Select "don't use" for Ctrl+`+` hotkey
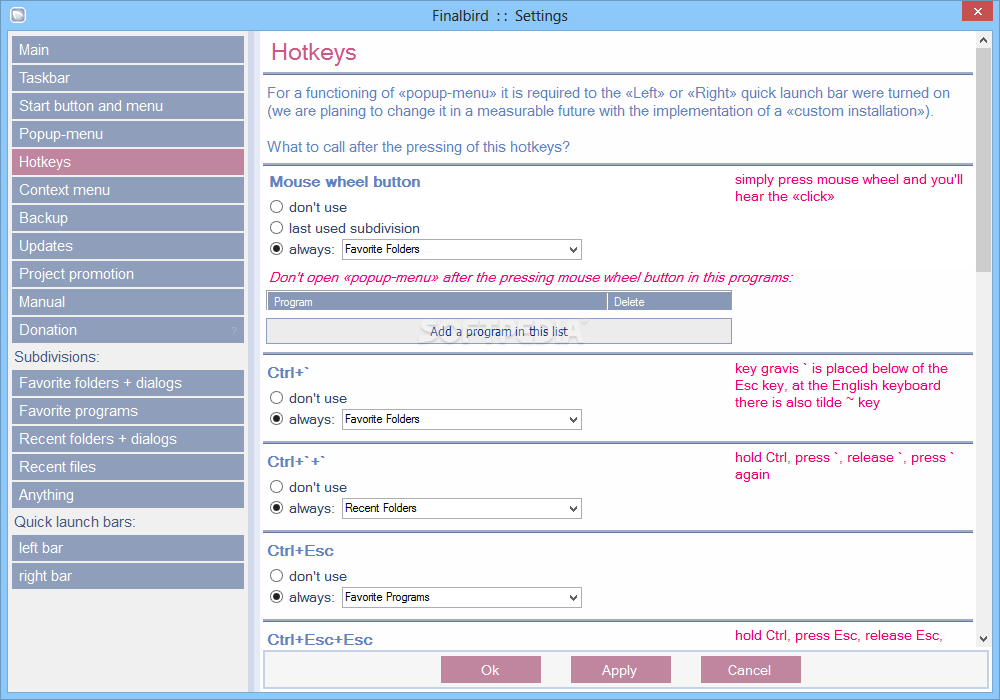The height and width of the screenshot is (700, 1000). pyautogui.click(x=276, y=487)
